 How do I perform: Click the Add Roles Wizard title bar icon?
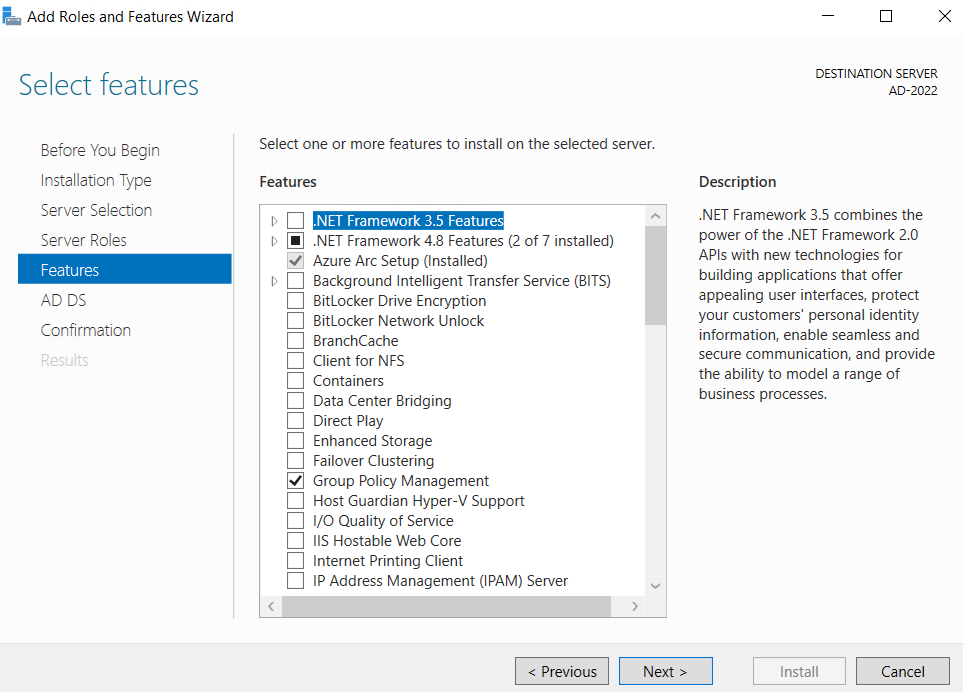[13, 16]
